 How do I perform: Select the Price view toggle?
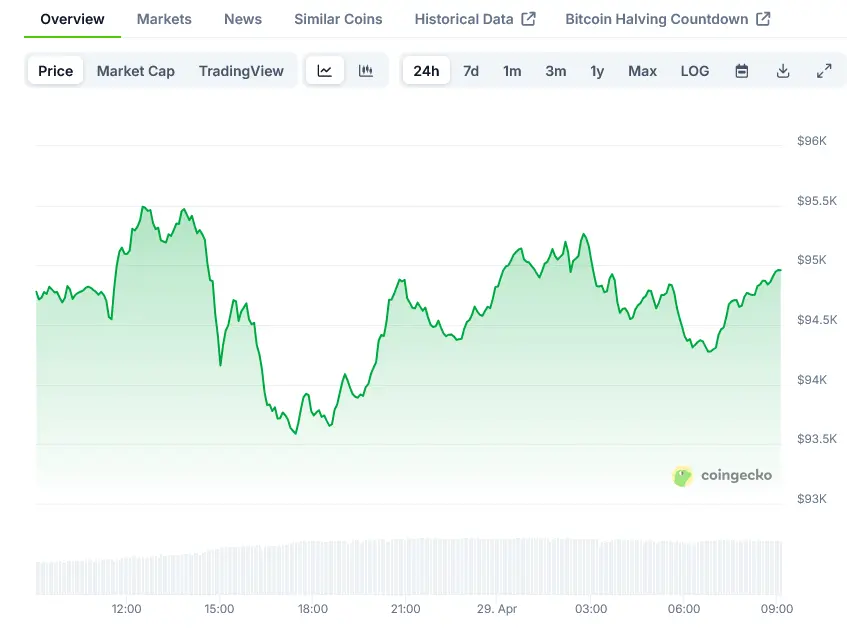coord(56,71)
